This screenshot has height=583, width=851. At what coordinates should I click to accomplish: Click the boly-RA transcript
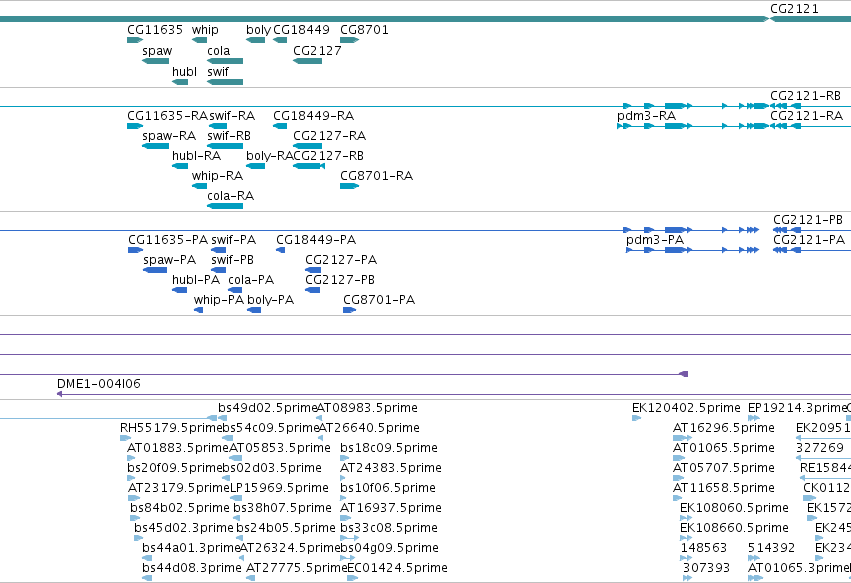click(255, 166)
